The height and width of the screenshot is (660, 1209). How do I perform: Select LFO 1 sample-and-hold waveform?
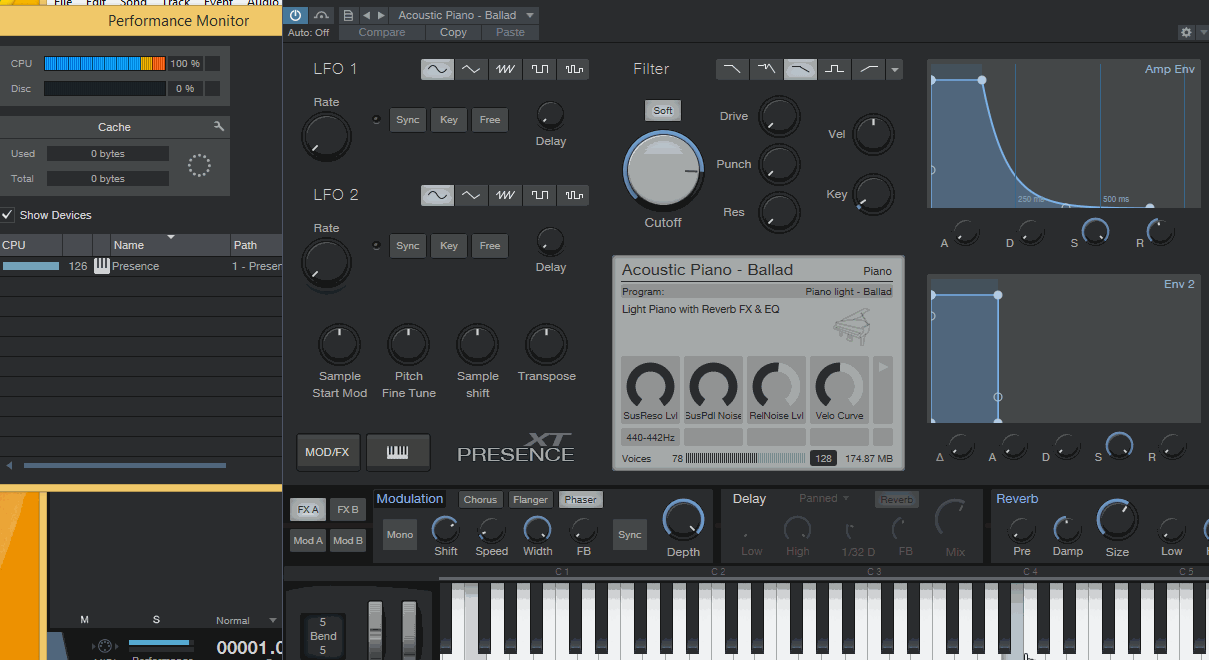[574, 69]
